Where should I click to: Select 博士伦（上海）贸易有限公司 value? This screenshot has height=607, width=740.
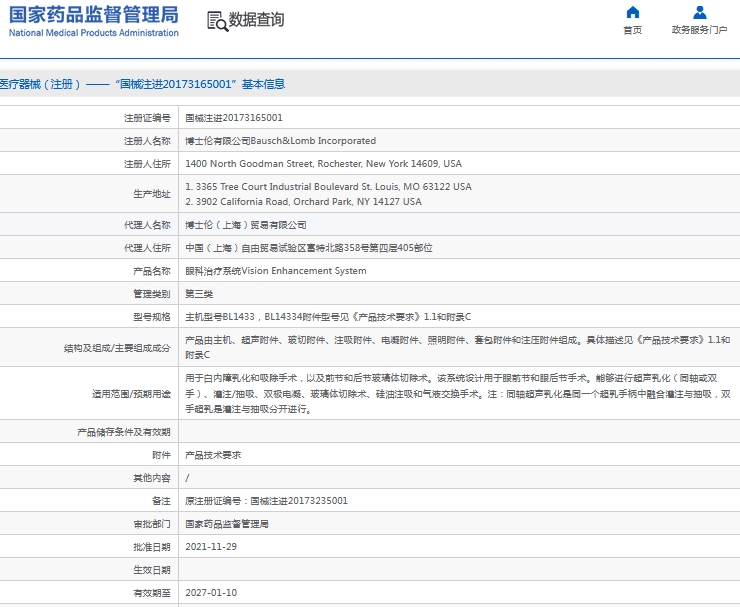pyautogui.click(x=245, y=225)
